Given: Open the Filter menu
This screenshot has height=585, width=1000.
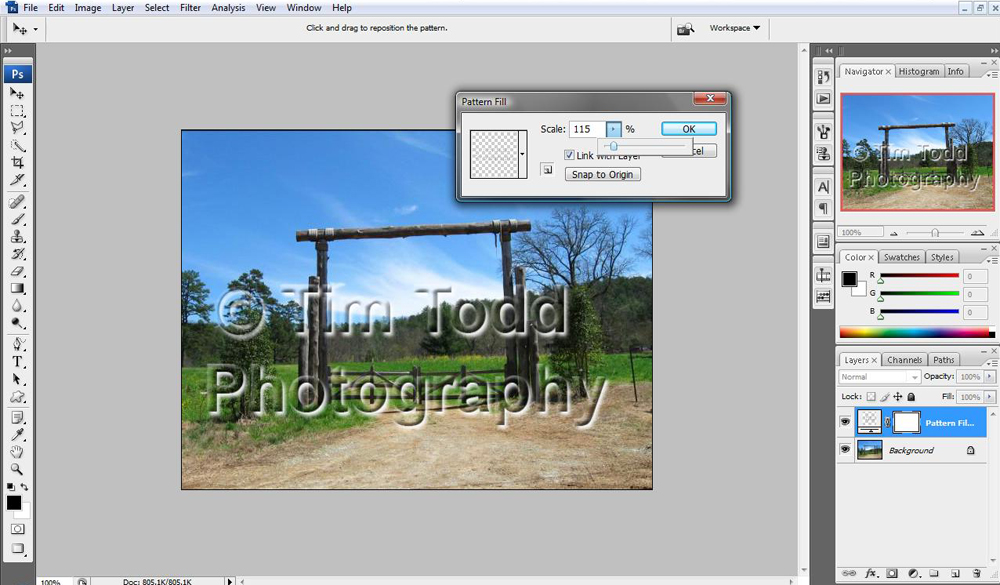Looking at the screenshot, I should (x=190, y=8).
